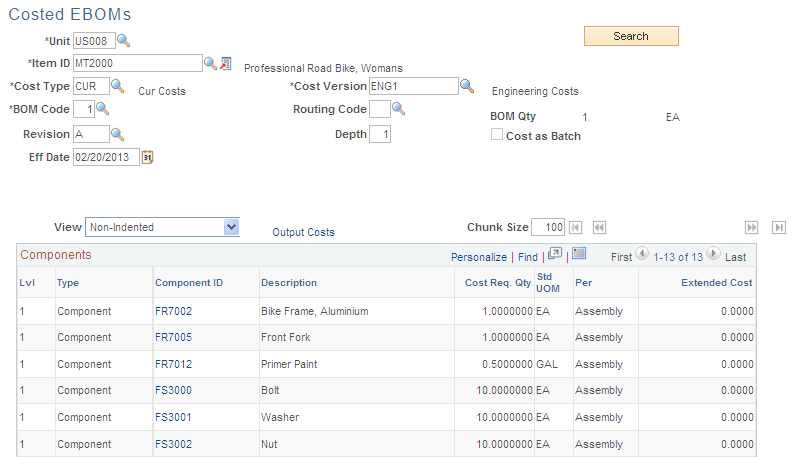794x457 pixels.
Task: Focus the Chunk Size field
Action: pos(548,227)
